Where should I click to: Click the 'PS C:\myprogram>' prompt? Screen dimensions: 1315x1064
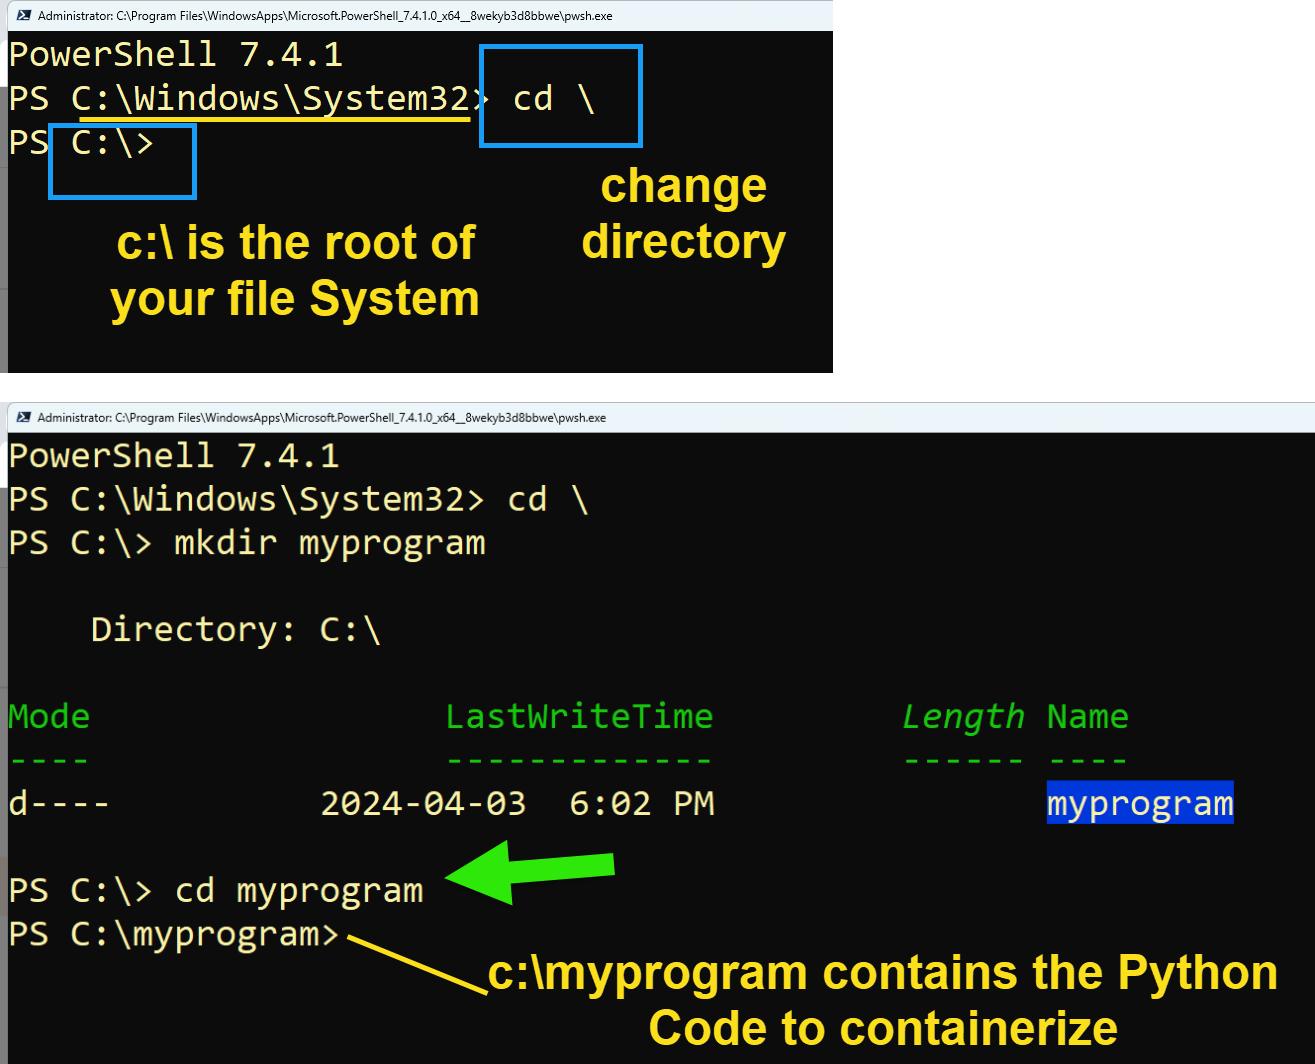point(175,934)
